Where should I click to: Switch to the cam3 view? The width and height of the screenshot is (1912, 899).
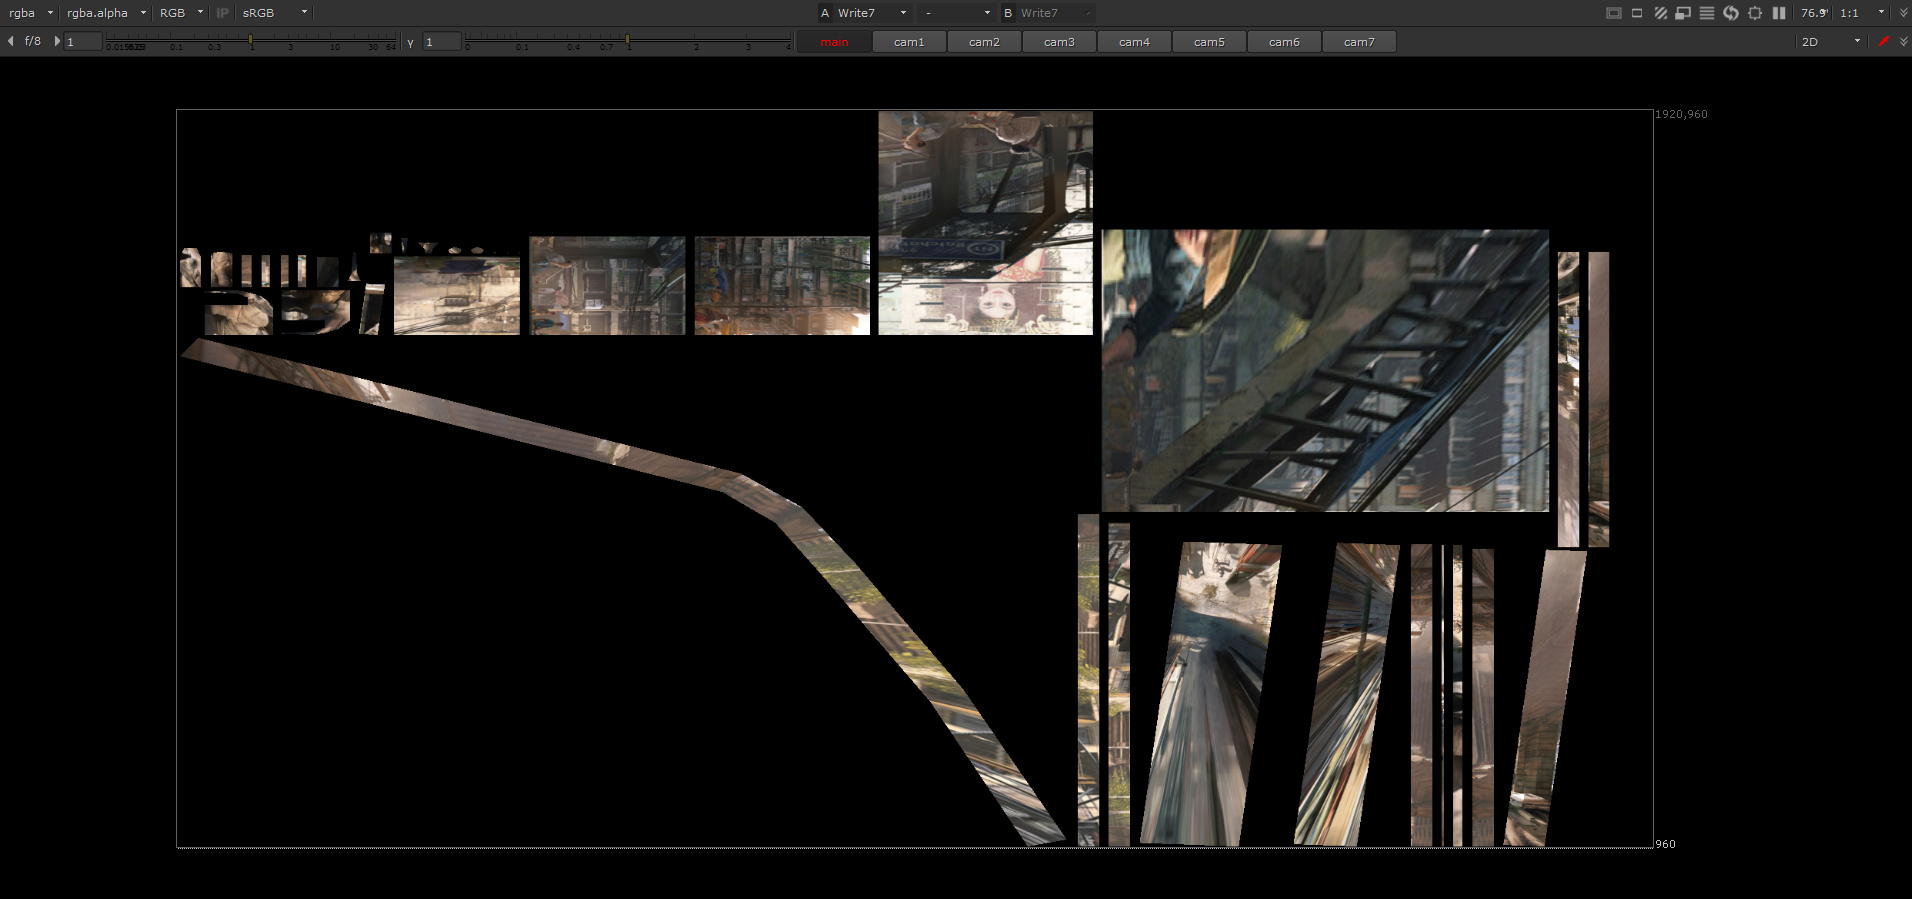click(1059, 42)
